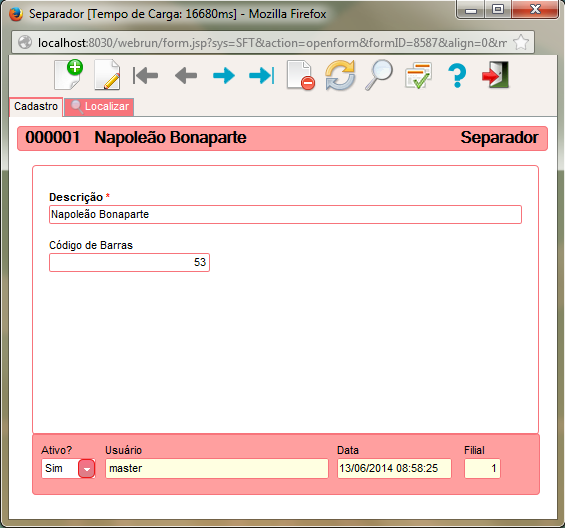Click the Descrição input field
565x528 pixels.
tap(285, 214)
